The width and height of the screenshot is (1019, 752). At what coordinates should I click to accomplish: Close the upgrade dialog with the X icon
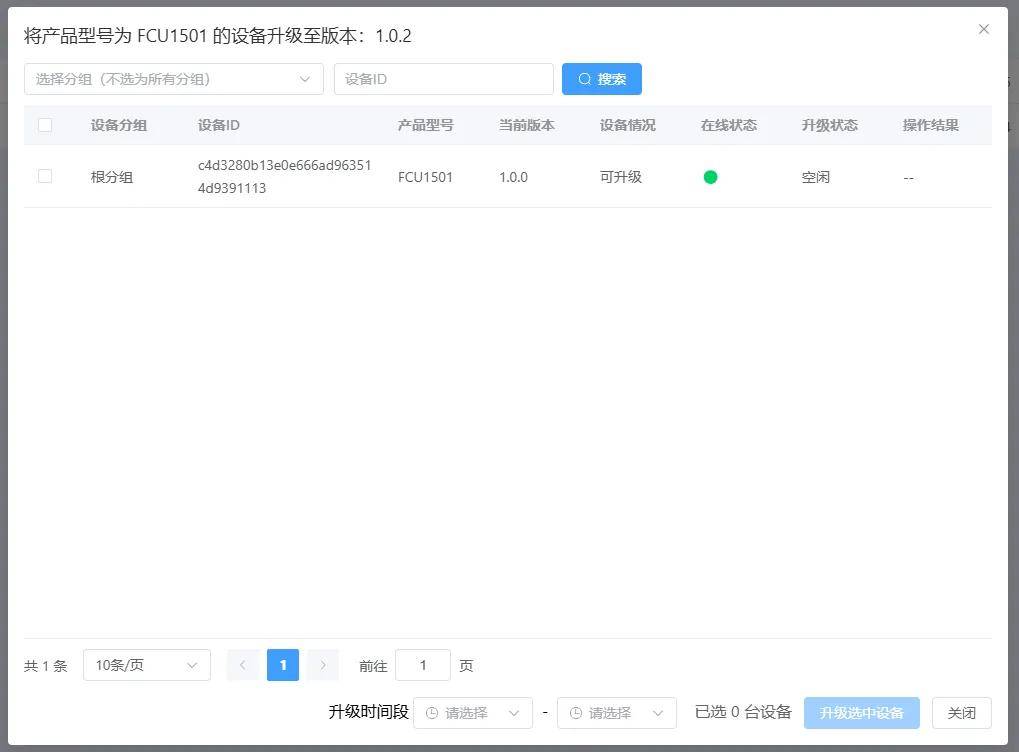tap(983, 29)
